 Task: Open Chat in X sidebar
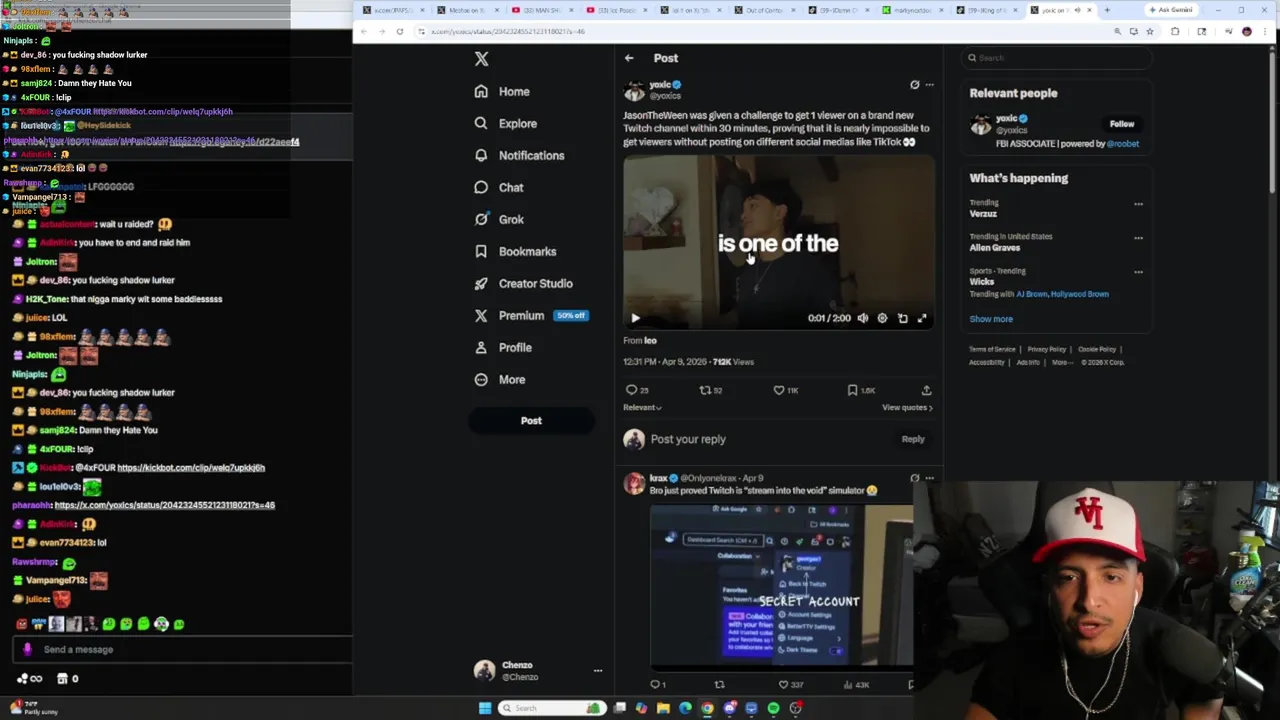[498, 187]
